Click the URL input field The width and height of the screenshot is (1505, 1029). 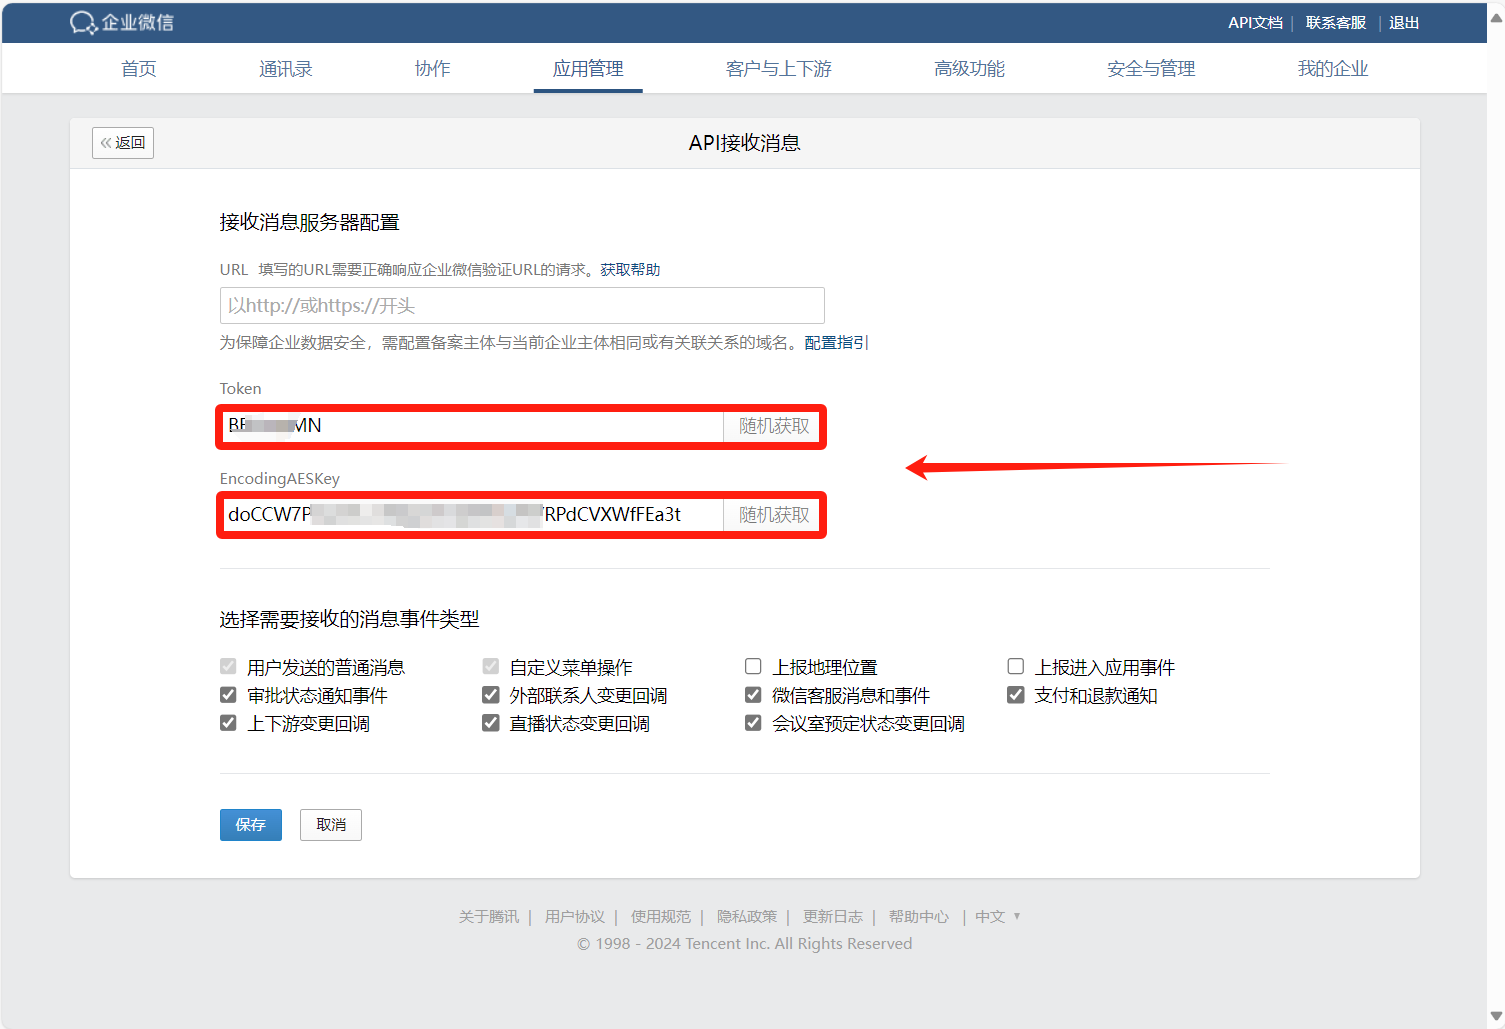(x=522, y=306)
